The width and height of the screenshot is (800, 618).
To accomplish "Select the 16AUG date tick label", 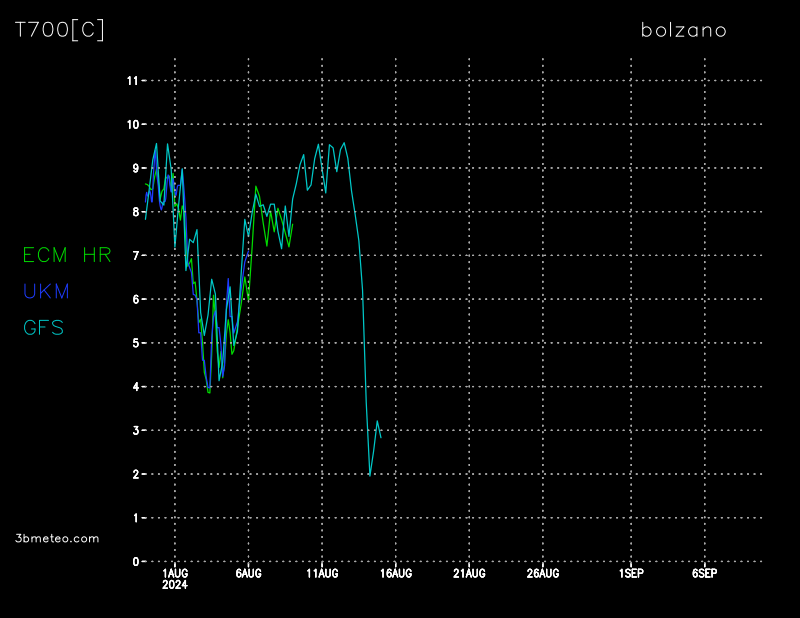I will (x=396, y=574).
